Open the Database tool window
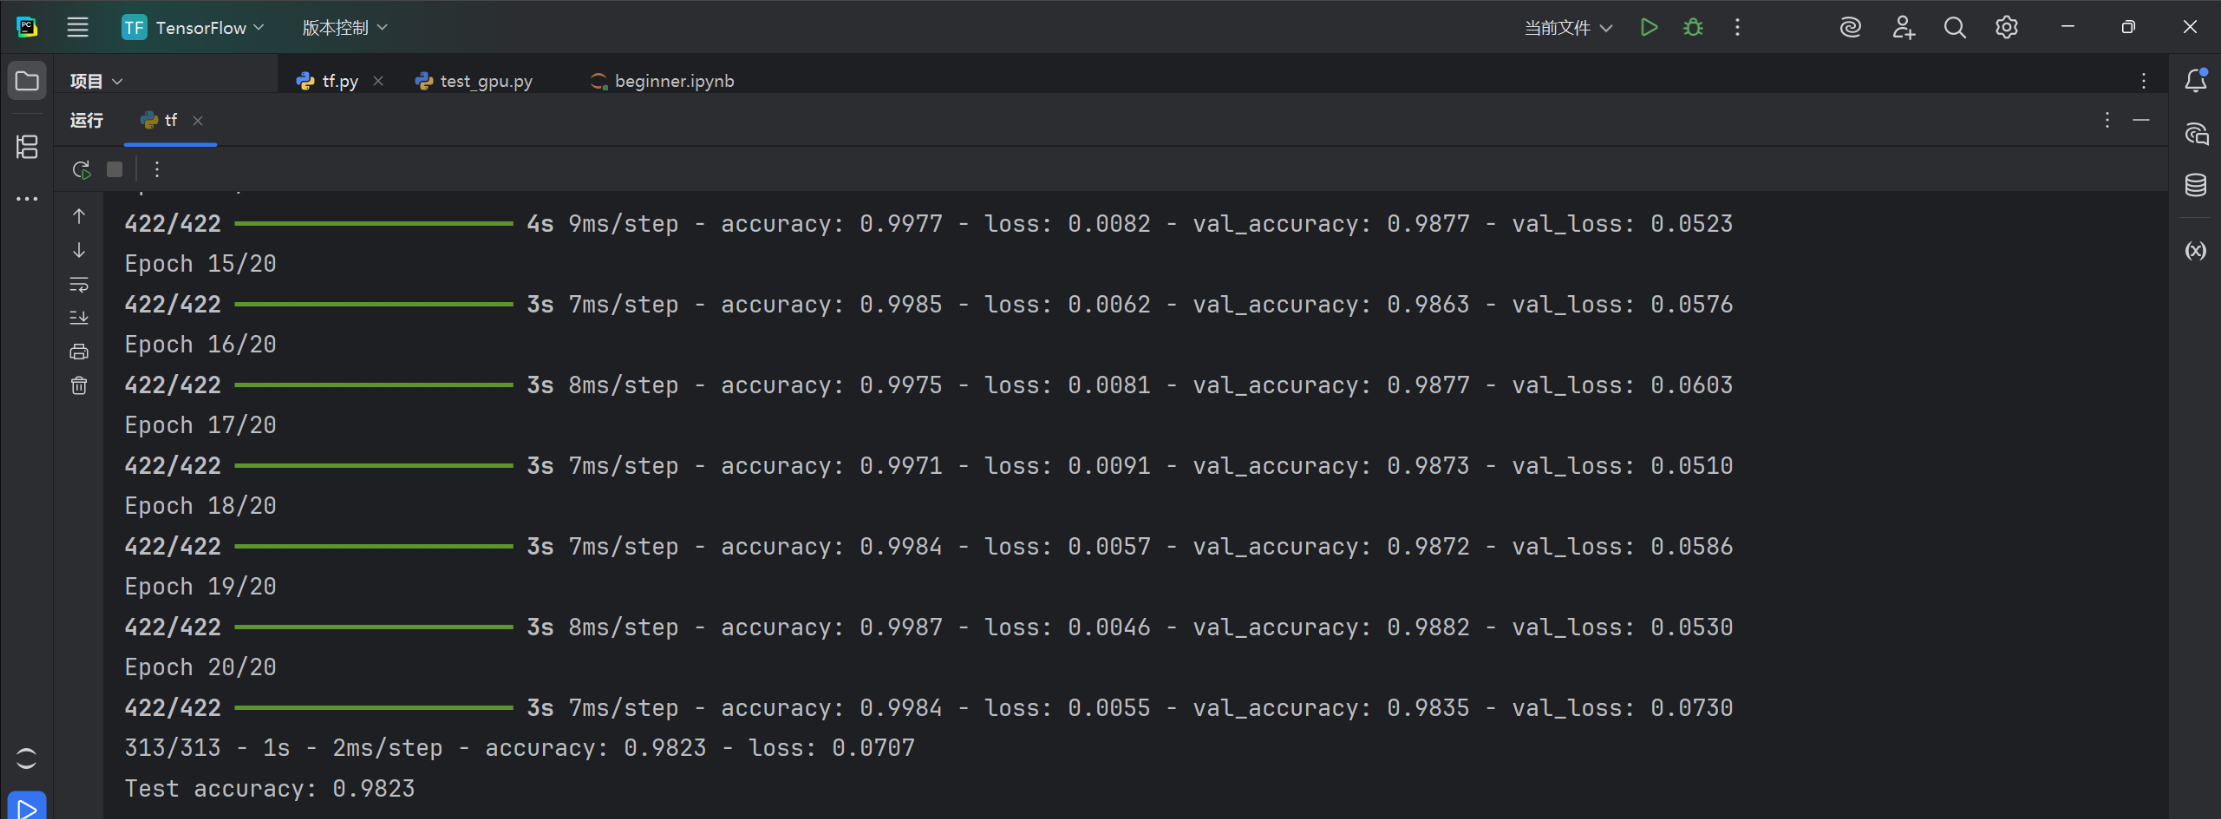Viewport: 2221px width, 819px height. 2195,185
